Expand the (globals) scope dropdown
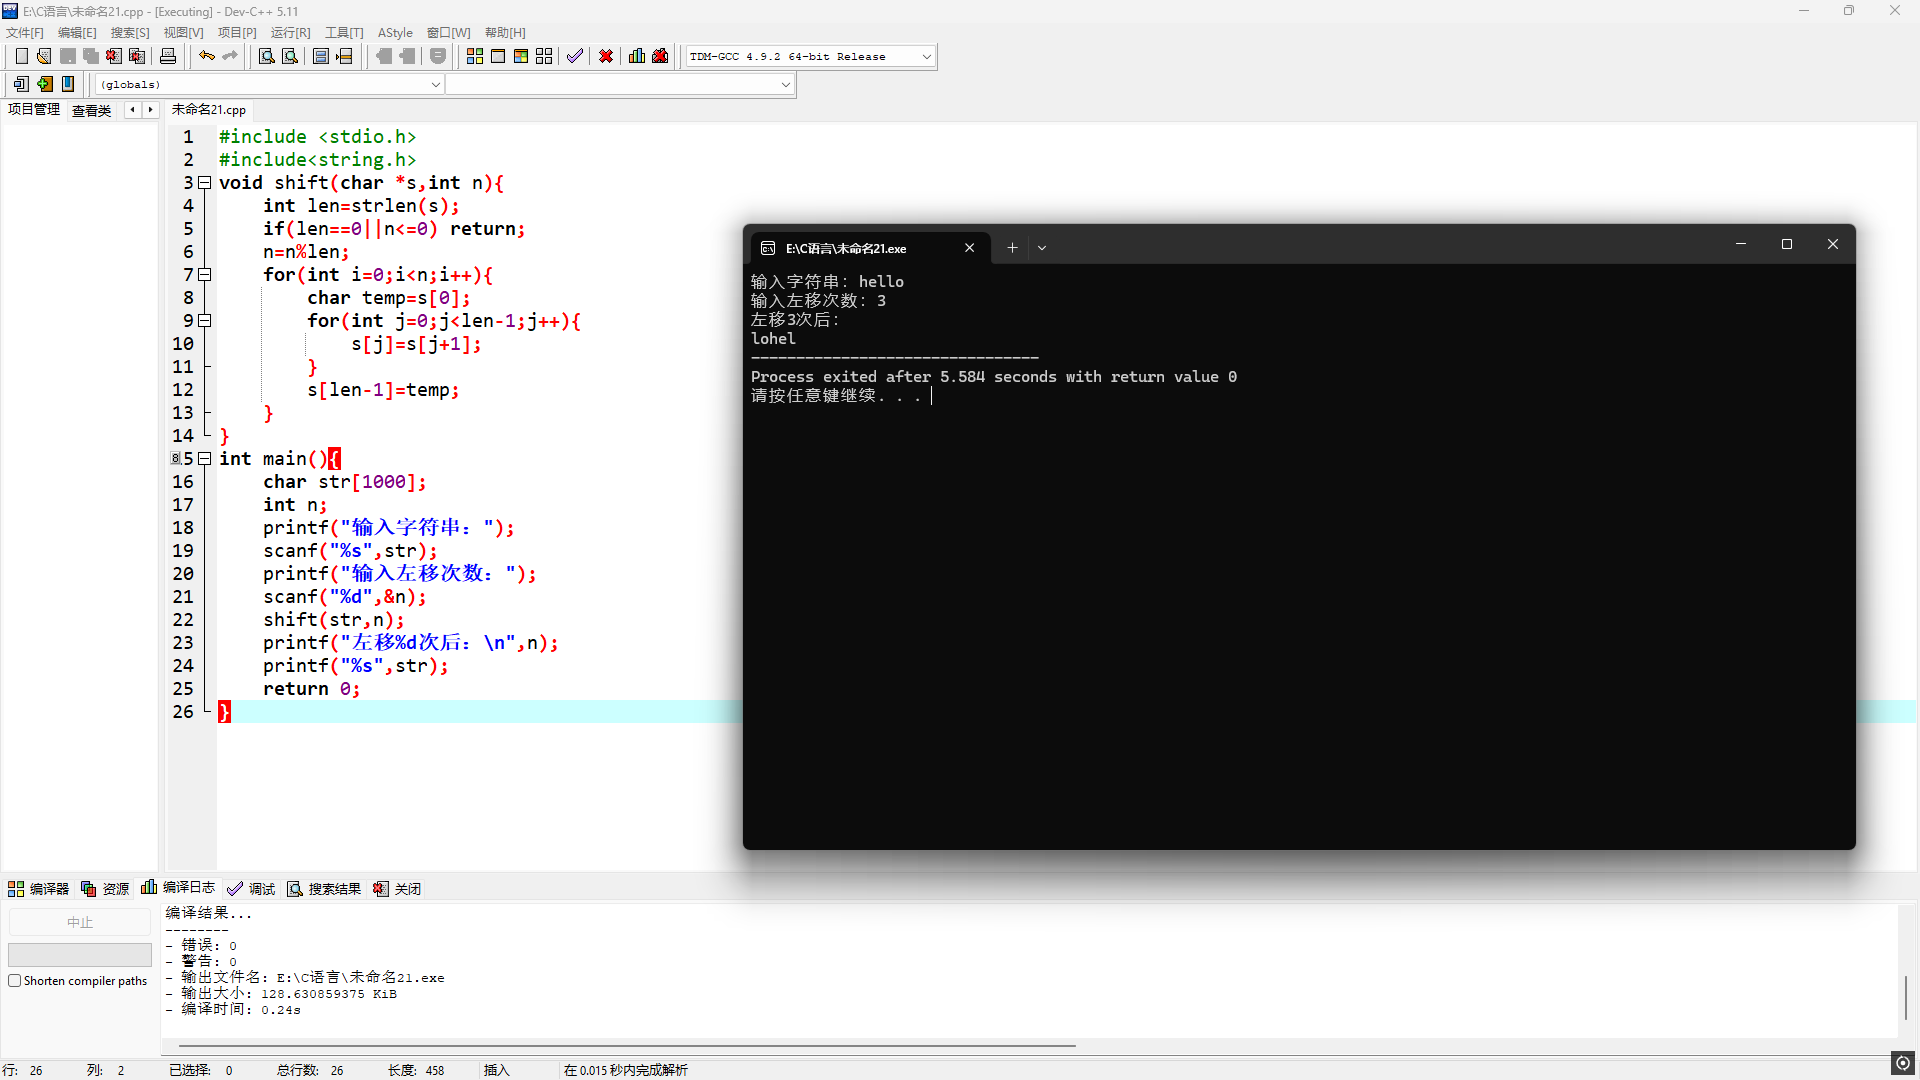 point(435,85)
